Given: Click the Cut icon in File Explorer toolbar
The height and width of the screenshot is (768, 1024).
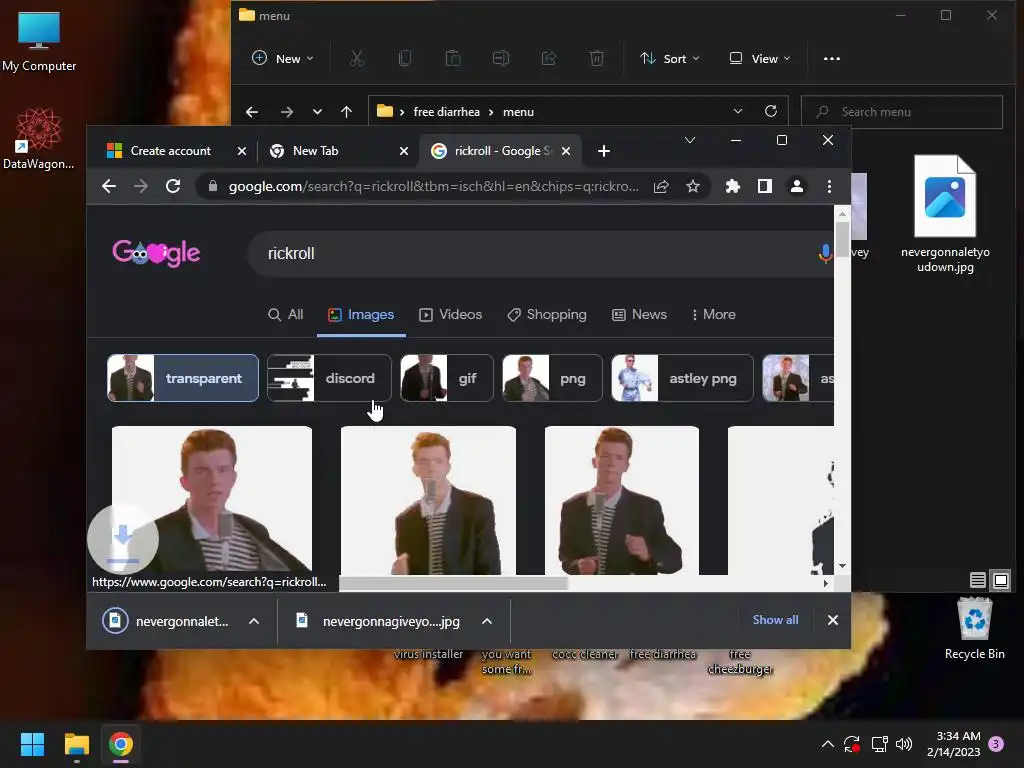Looking at the screenshot, I should pos(357,59).
